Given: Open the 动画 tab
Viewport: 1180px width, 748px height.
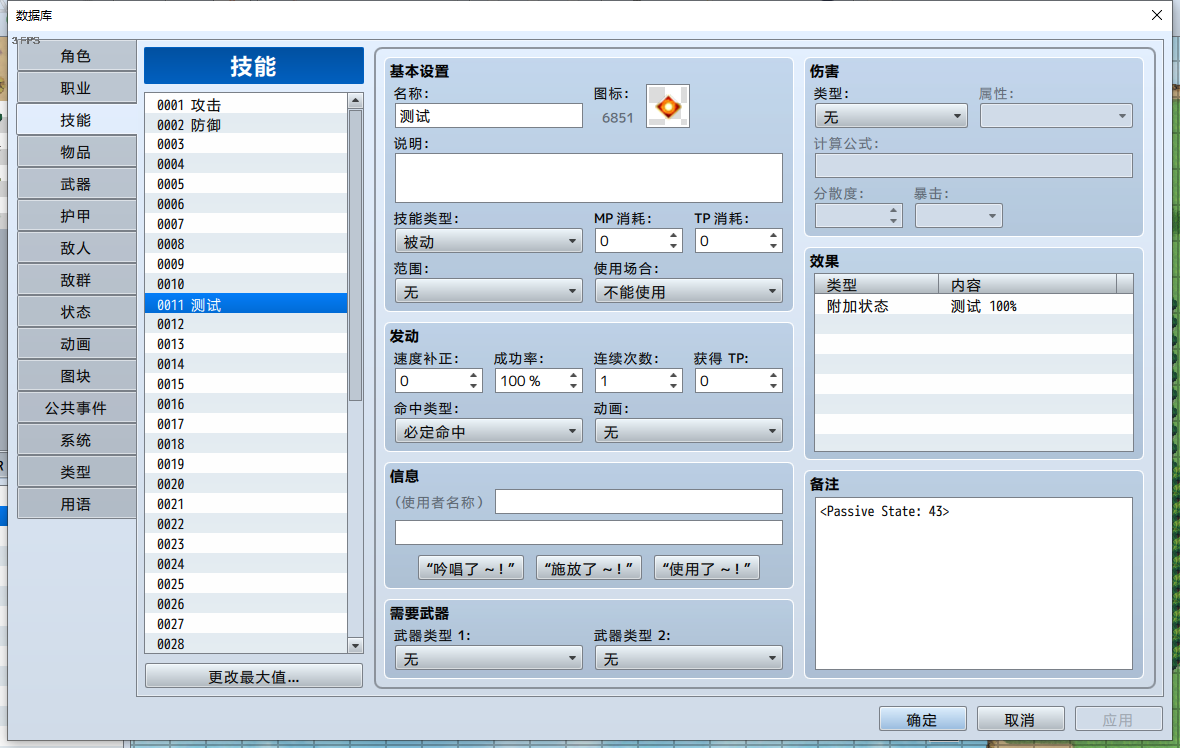Looking at the screenshot, I should pyautogui.click(x=76, y=344).
